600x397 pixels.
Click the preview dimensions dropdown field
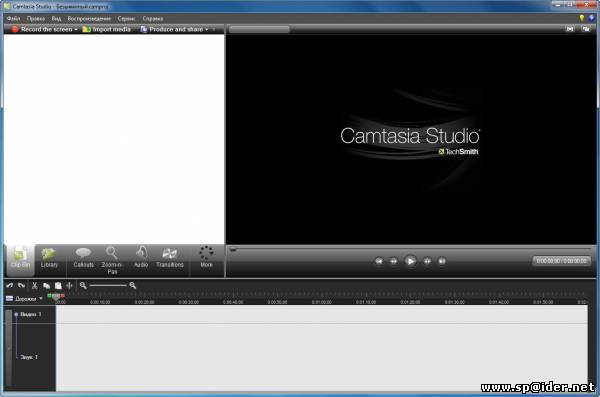click(259, 29)
